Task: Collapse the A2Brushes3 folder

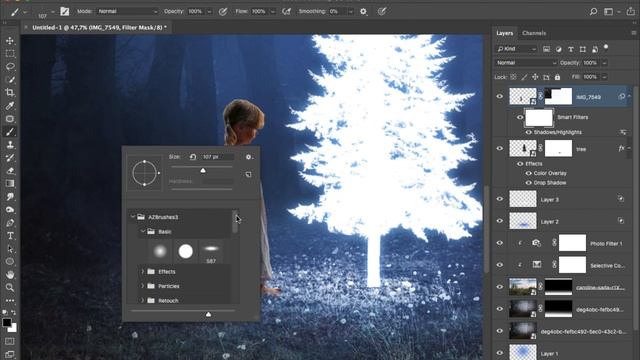Action: [133, 217]
